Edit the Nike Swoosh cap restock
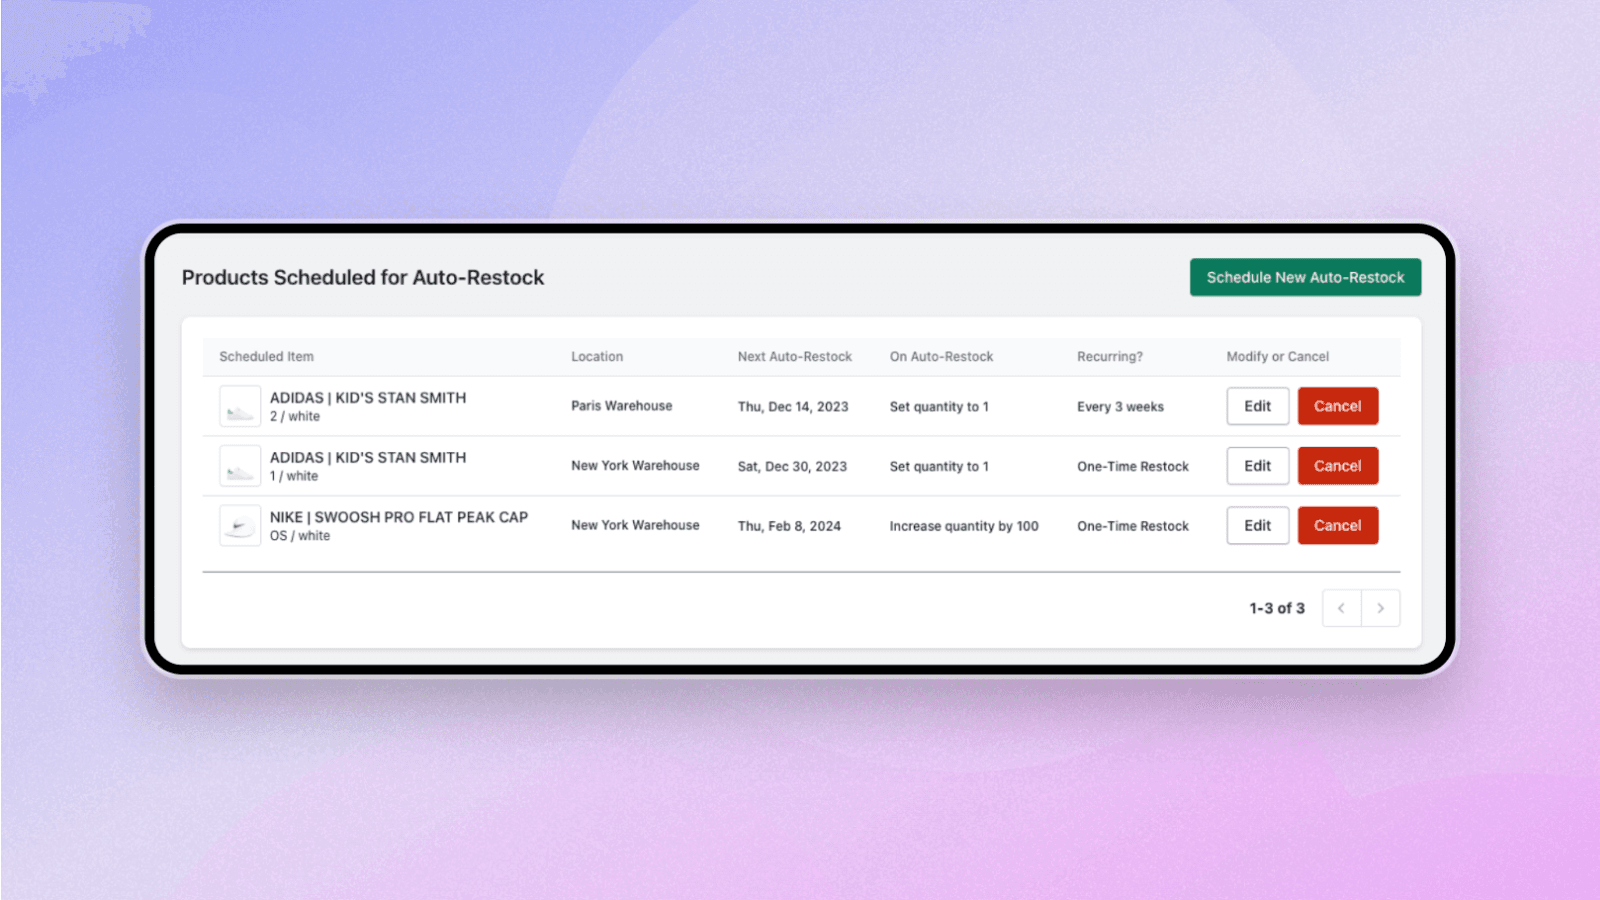This screenshot has height=900, width=1600. [1257, 525]
